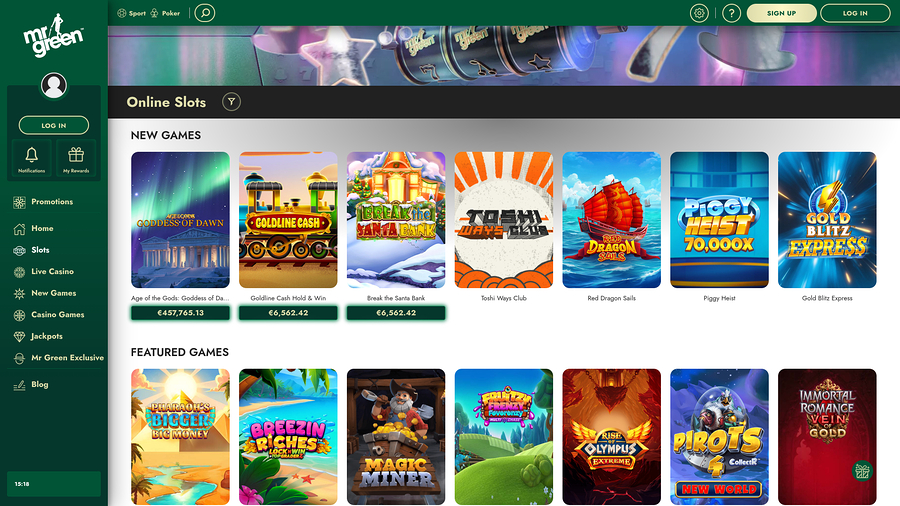The image size is (900, 506).
Task: Open the Notifications bell
Action: coord(32,157)
